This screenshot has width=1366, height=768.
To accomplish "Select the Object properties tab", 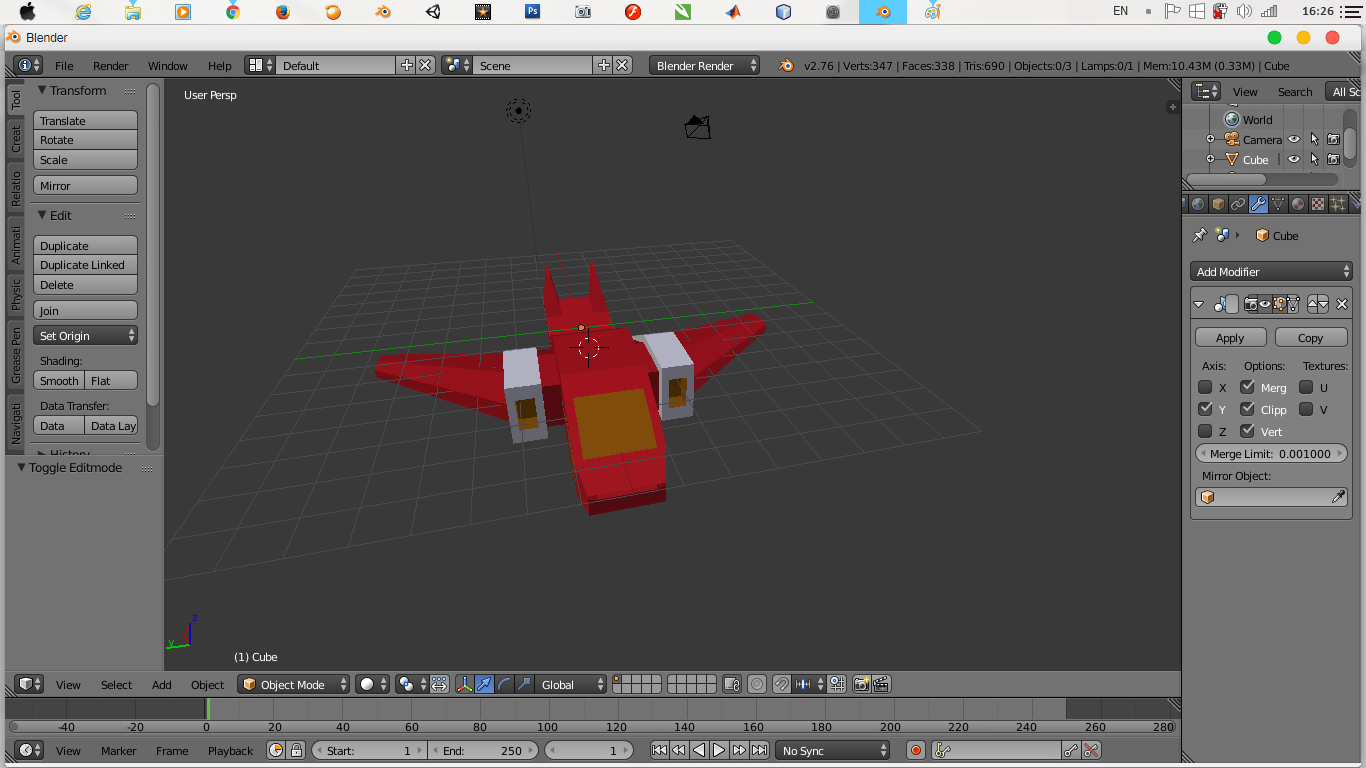I will click(x=1218, y=204).
